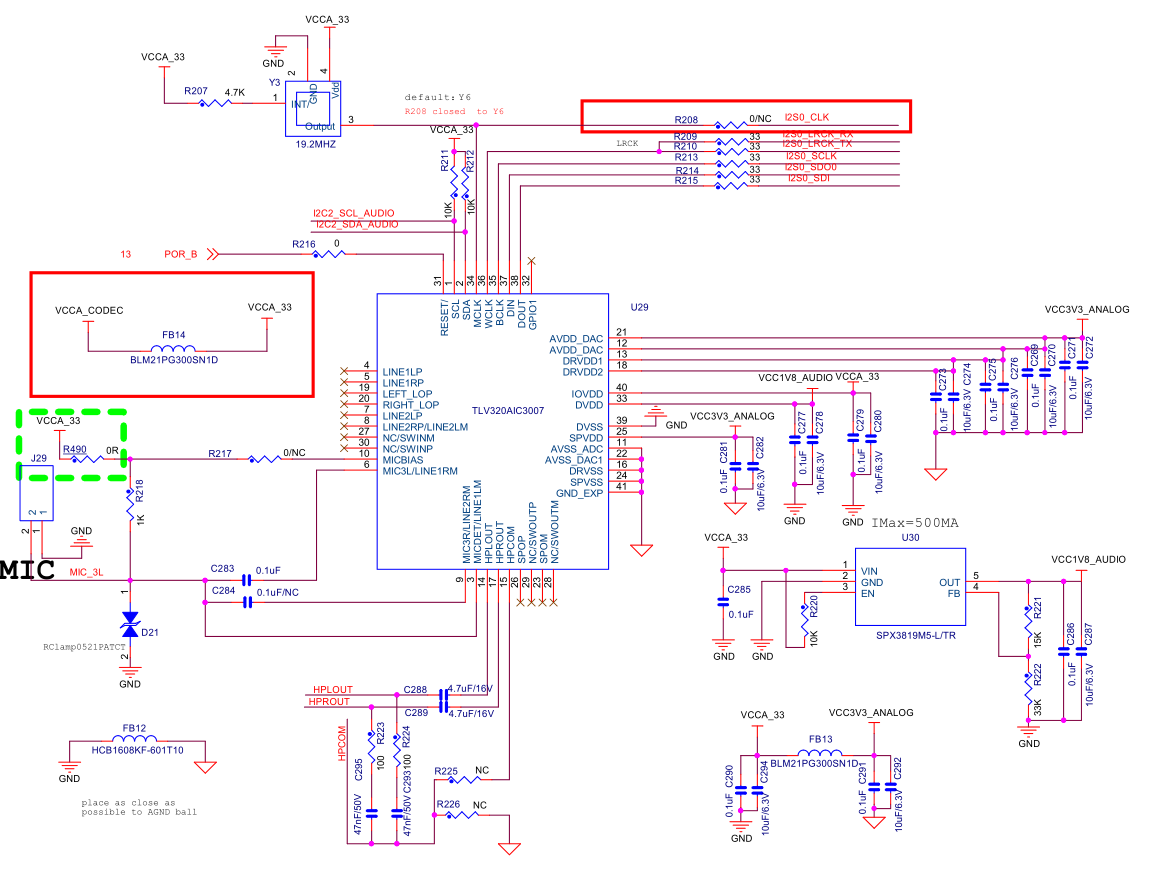1153x875 pixels.
Task: Select the MICBIAS pin name
Action: click(x=403, y=460)
